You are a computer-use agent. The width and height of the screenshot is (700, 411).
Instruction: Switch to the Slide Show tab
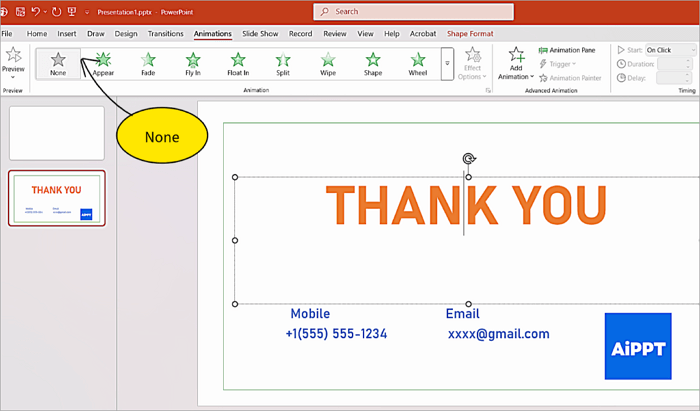click(260, 33)
